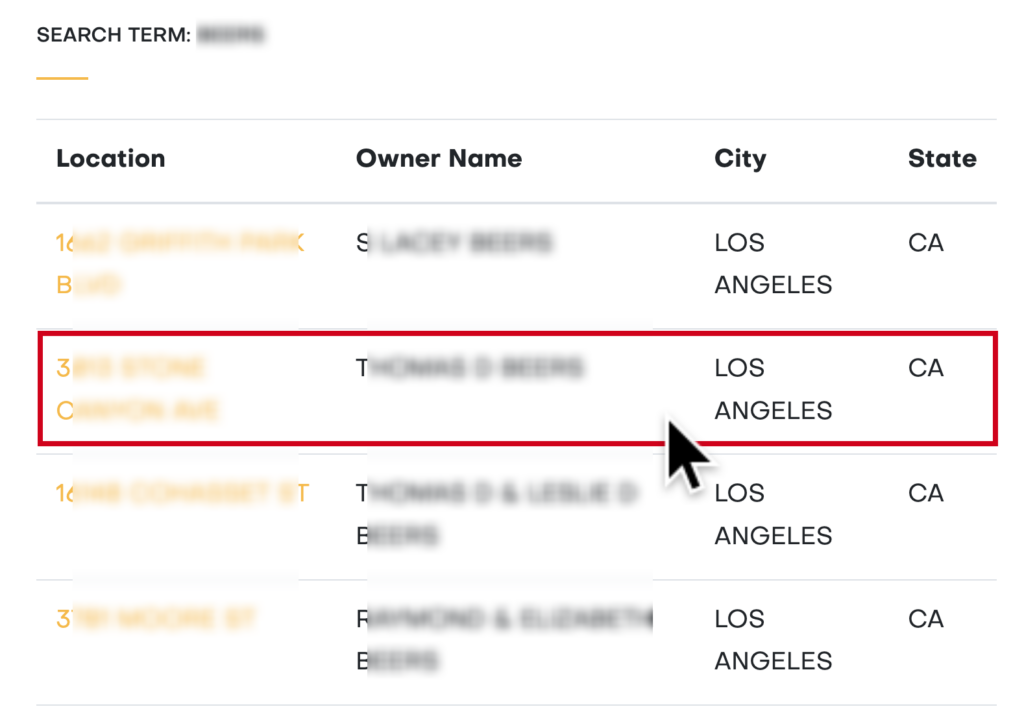Select owner name in the highlighted row
The height and width of the screenshot is (720, 1024).
470,368
